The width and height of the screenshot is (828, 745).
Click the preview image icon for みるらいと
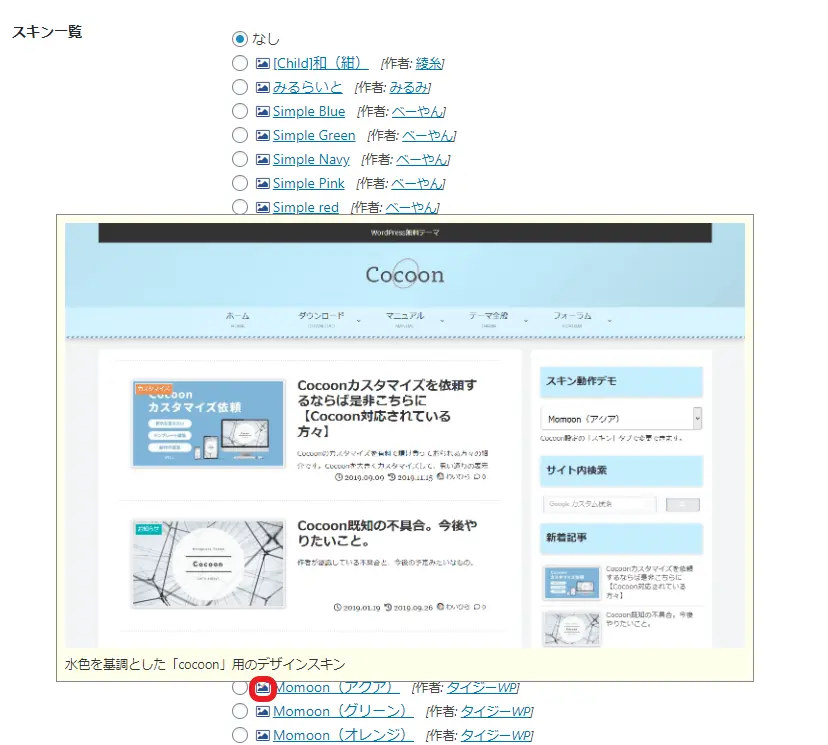point(262,87)
